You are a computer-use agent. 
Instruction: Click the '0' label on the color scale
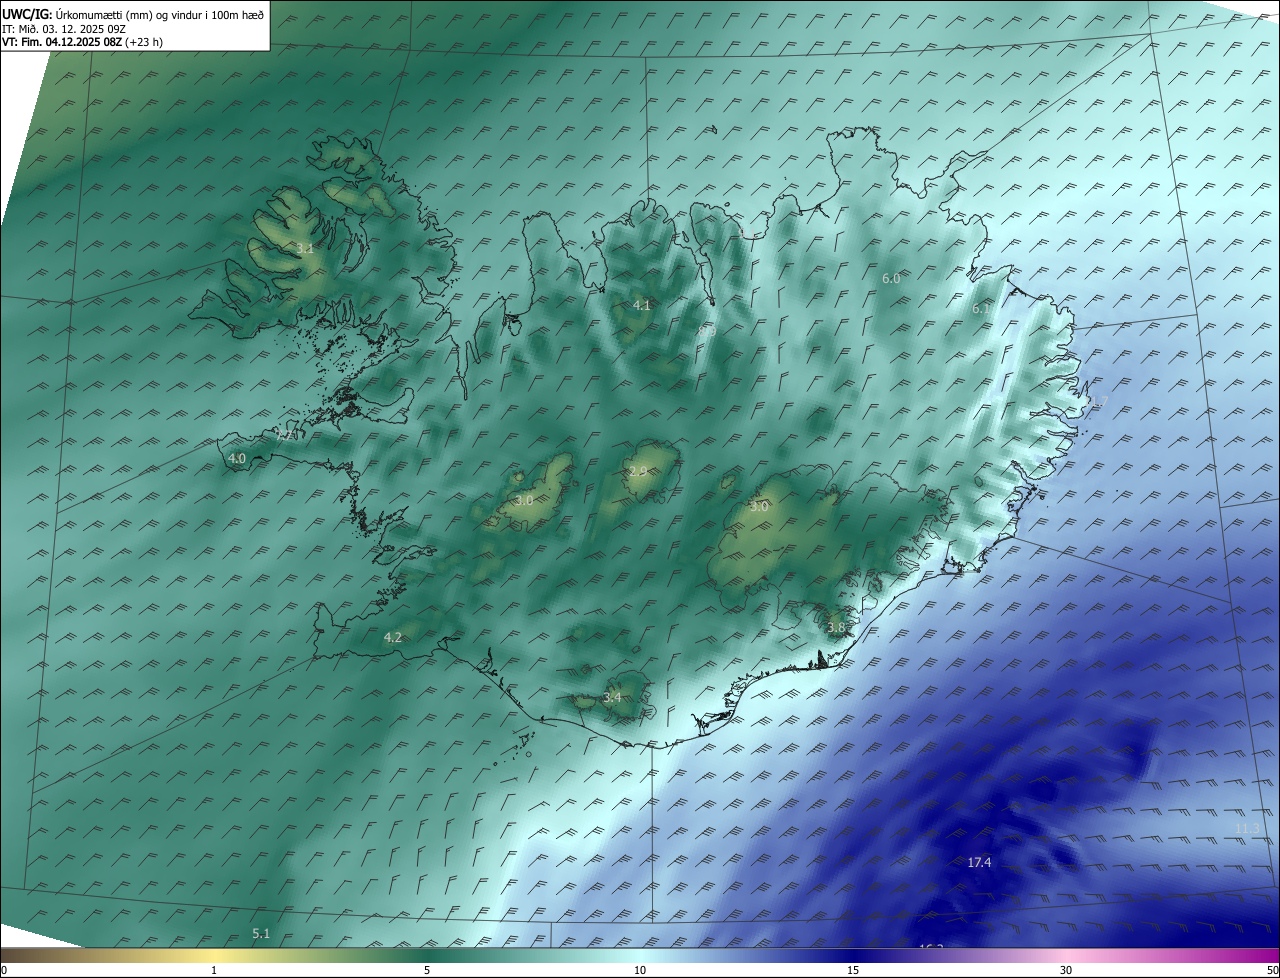4,970
